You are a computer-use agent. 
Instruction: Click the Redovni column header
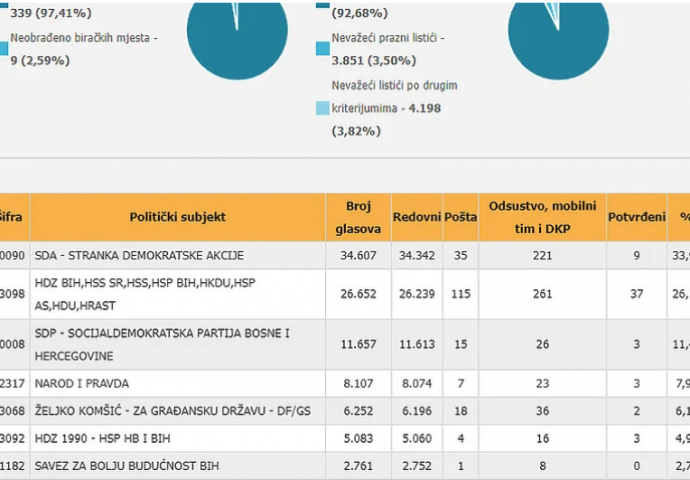click(417, 217)
